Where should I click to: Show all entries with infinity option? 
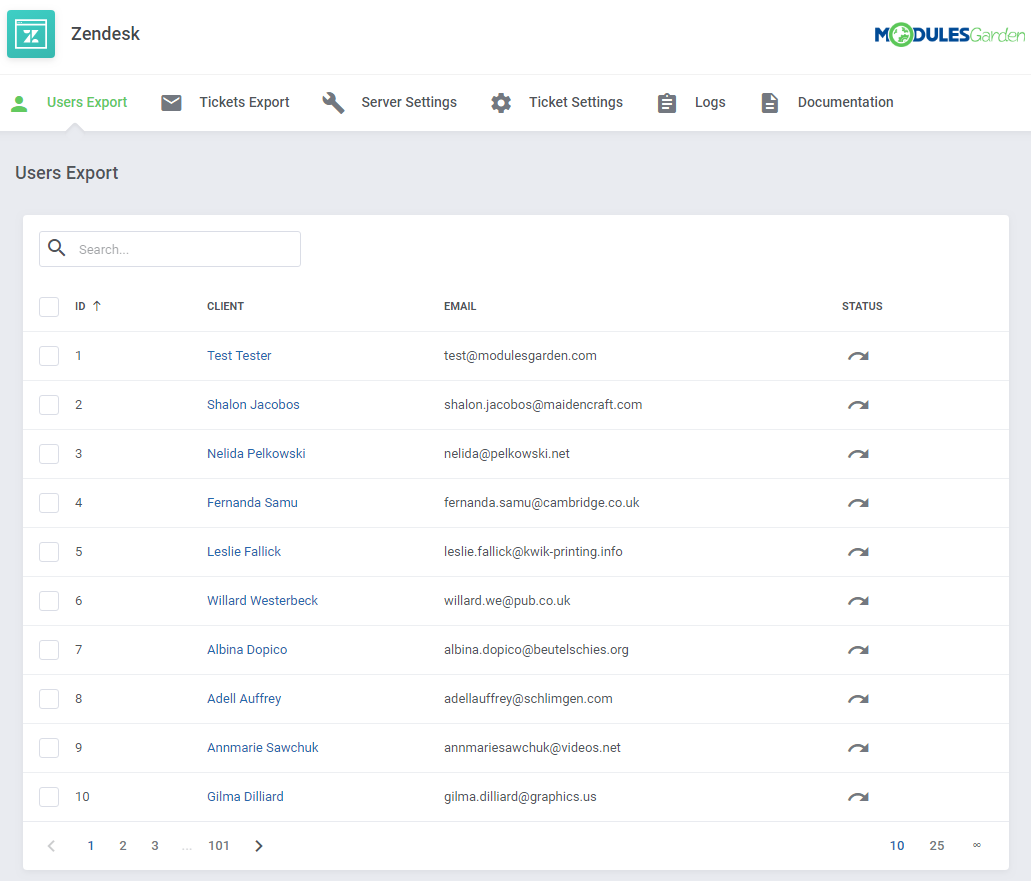pos(977,845)
